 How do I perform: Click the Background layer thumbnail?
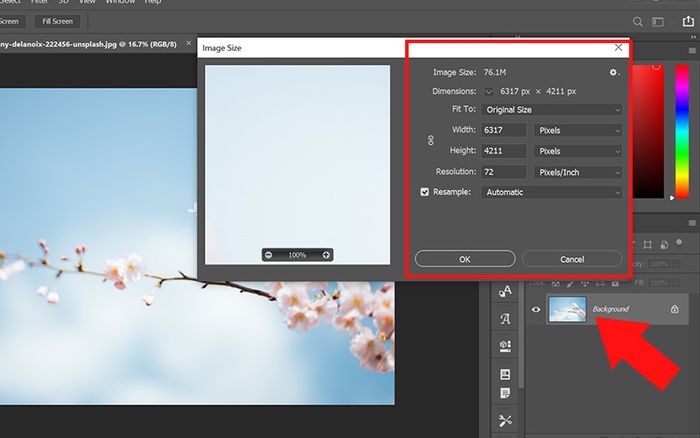tap(567, 309)
